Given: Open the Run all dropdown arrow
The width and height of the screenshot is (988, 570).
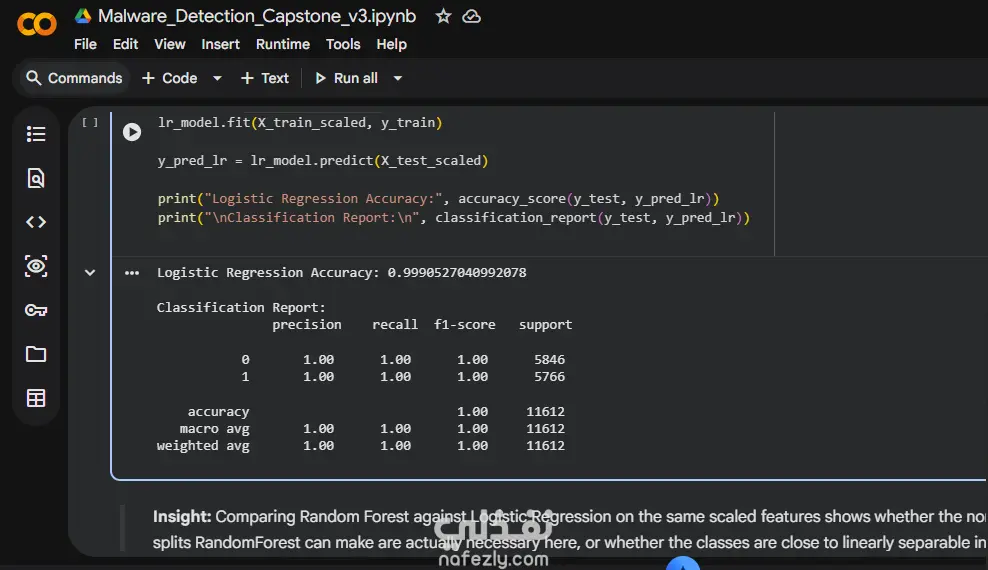Looking at the screenshot, I should (398, 78).
